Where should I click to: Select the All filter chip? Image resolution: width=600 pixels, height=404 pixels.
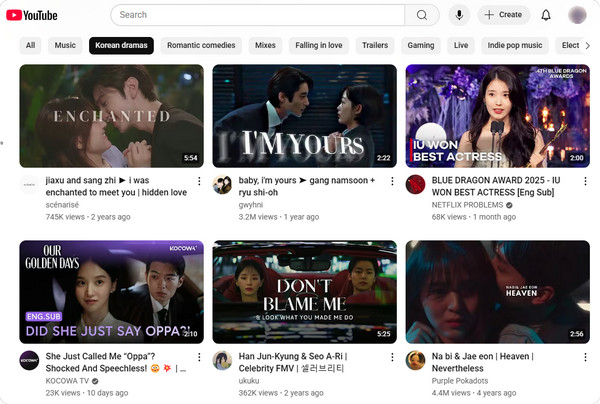pyautogui.click(x=30, y=46)
